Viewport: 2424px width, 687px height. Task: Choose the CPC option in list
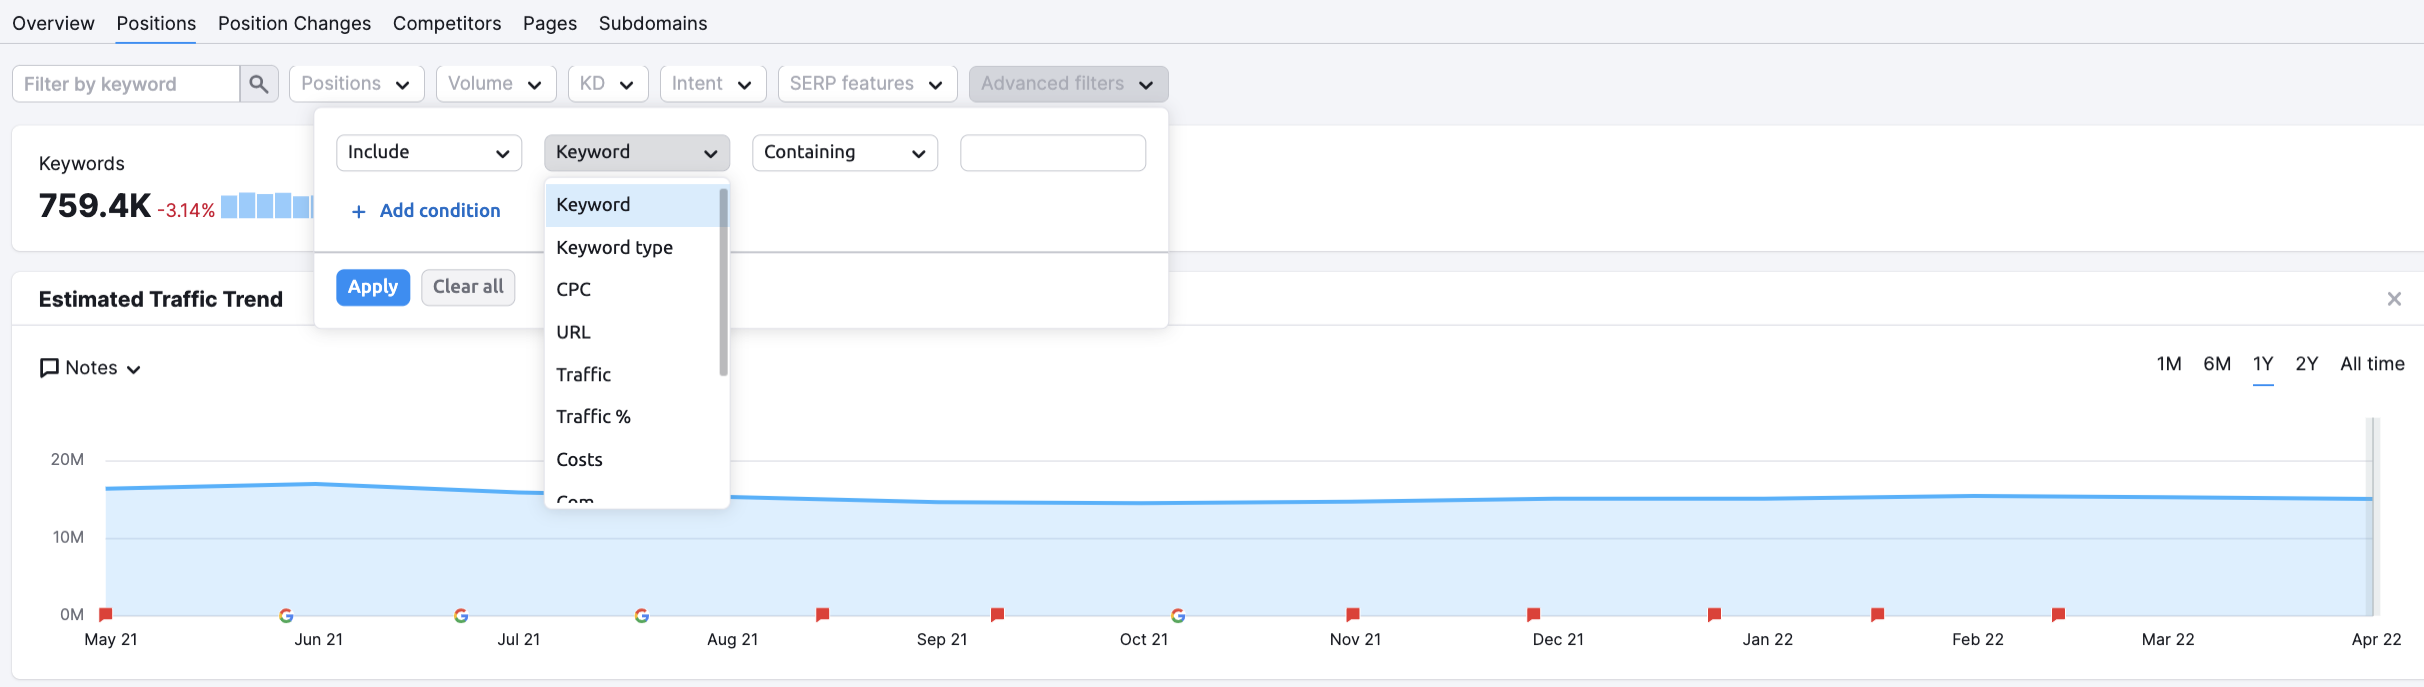(x=574, y=289)
